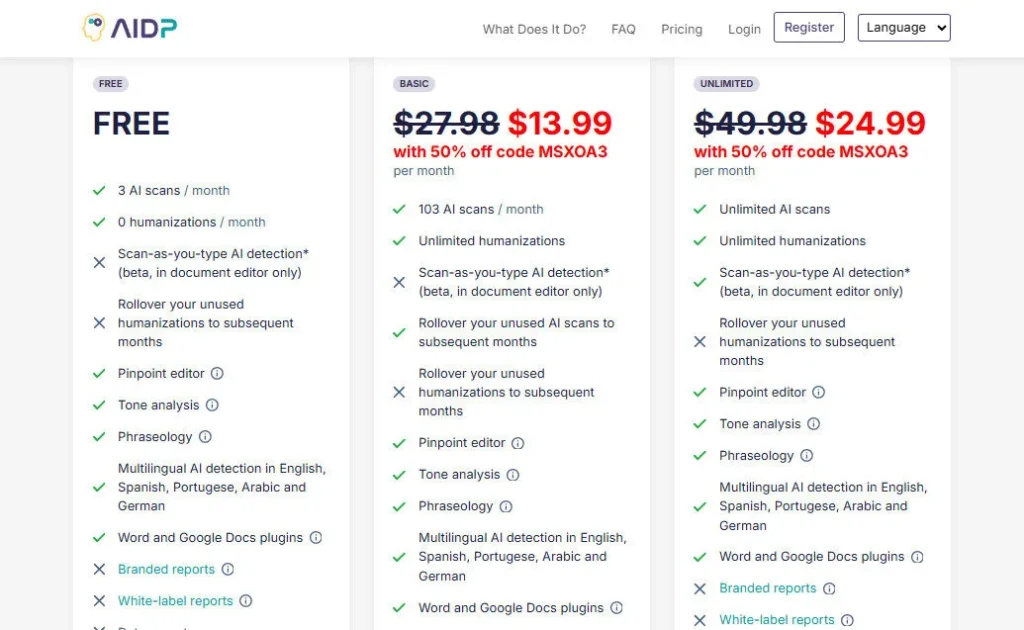This screenshot has width=1024, height=630.
Task: Go to the FAQ section
Action: pos(623,29)
